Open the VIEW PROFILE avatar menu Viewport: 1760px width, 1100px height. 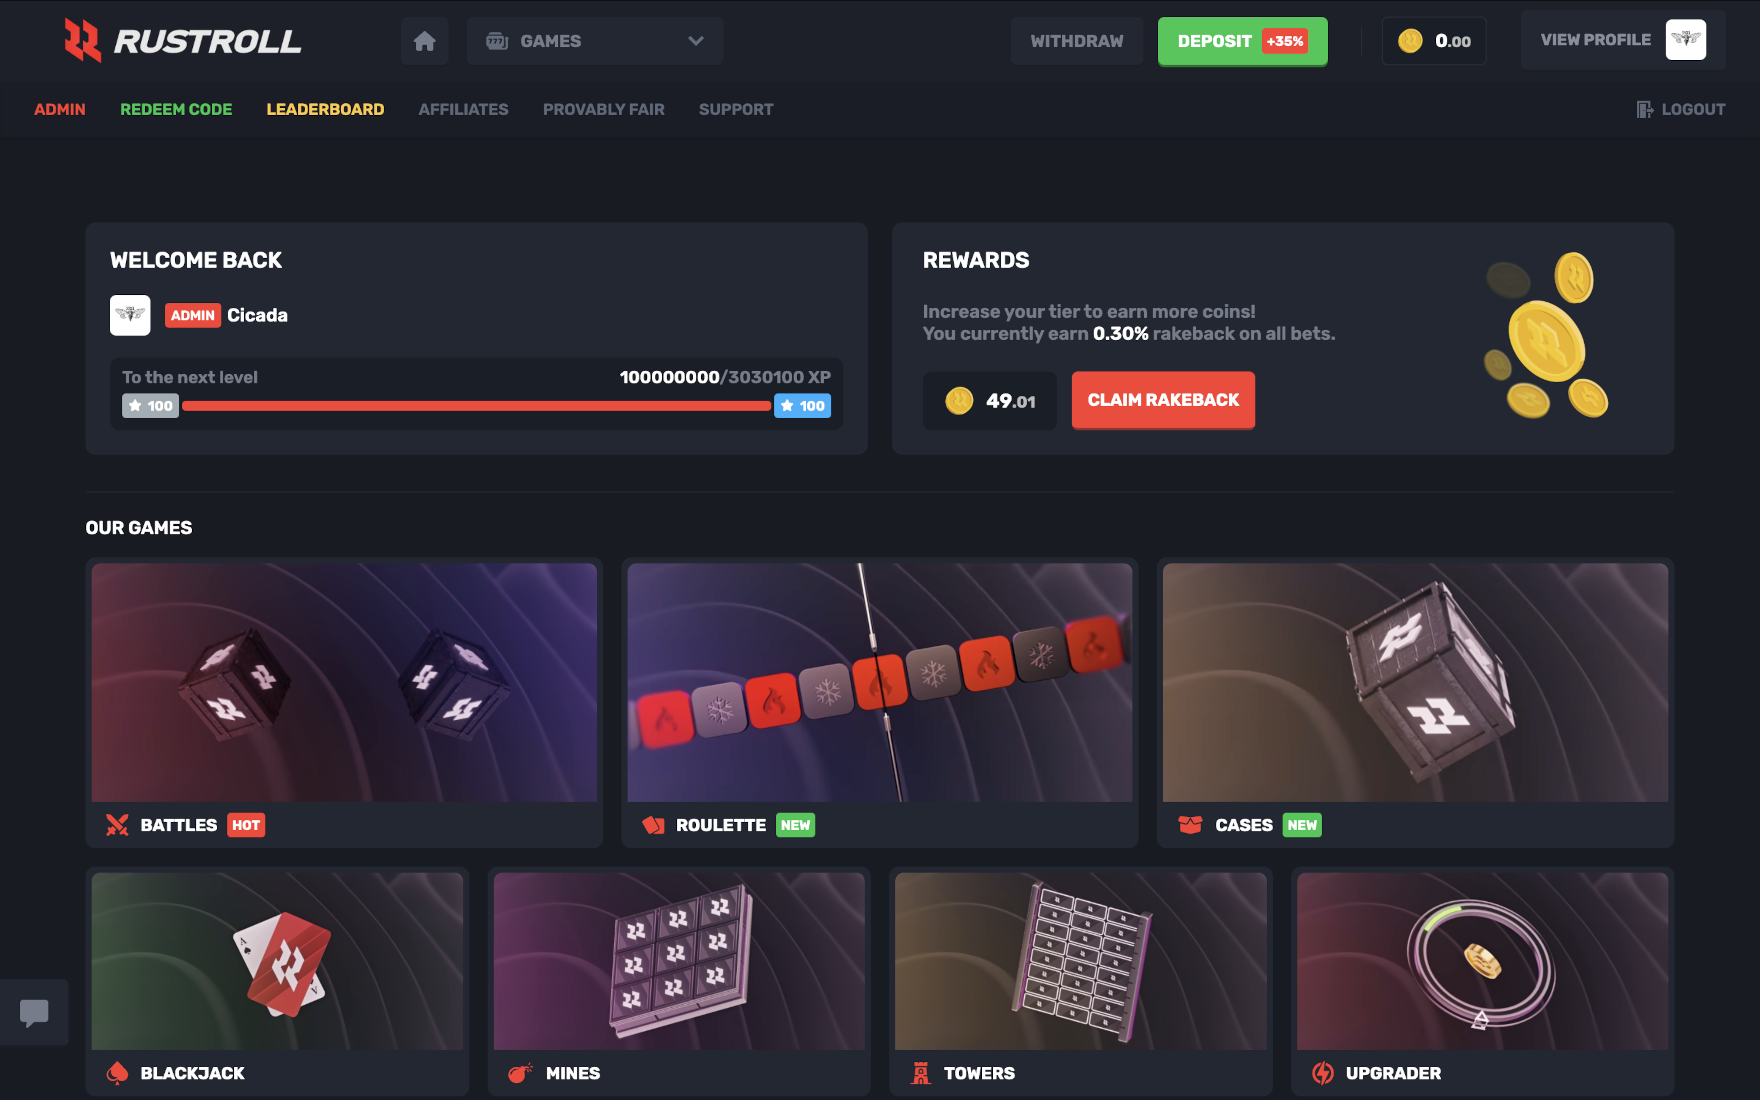(1687, 39)
